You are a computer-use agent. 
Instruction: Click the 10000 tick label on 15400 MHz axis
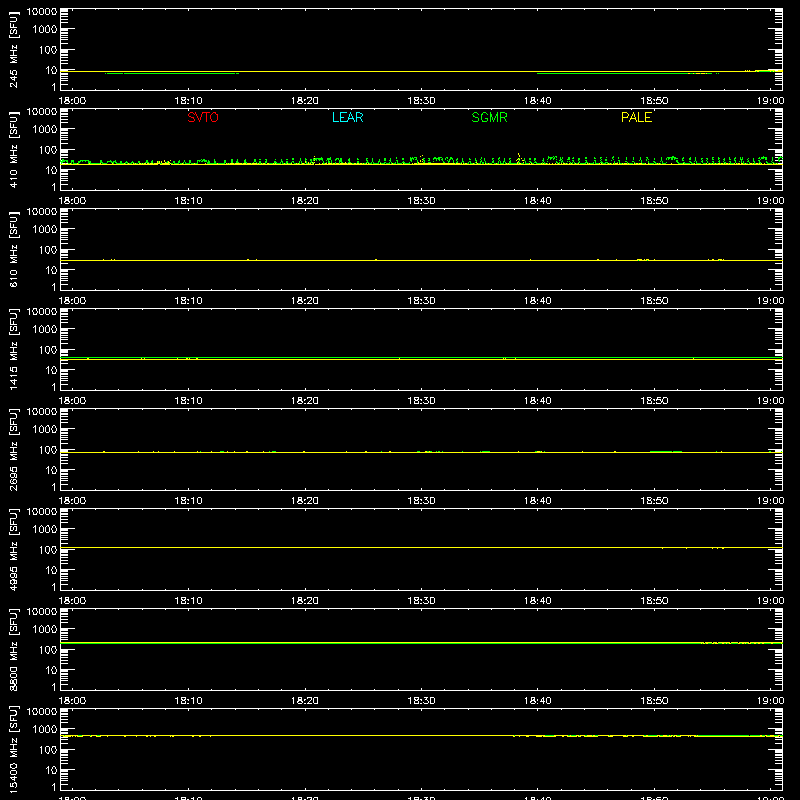tap(42, 712)
